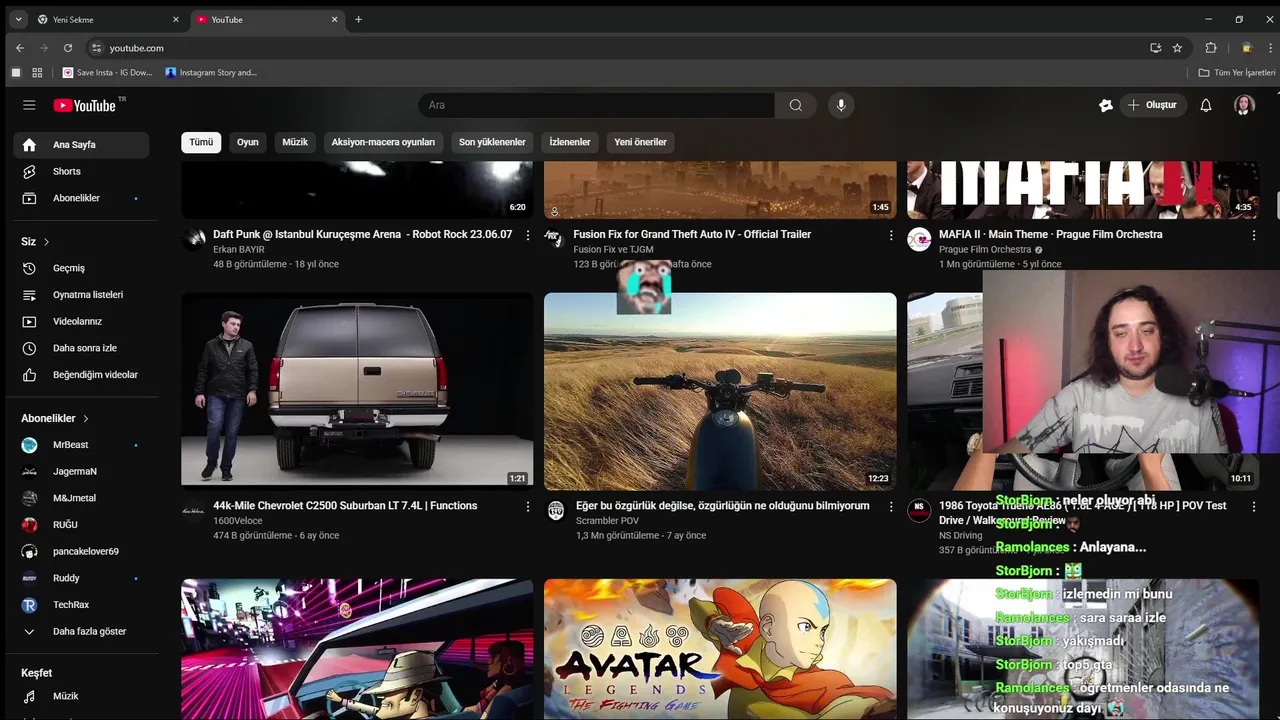
Task: Open Videolarınız in sidebar
Action: click(x=82, y=321)
